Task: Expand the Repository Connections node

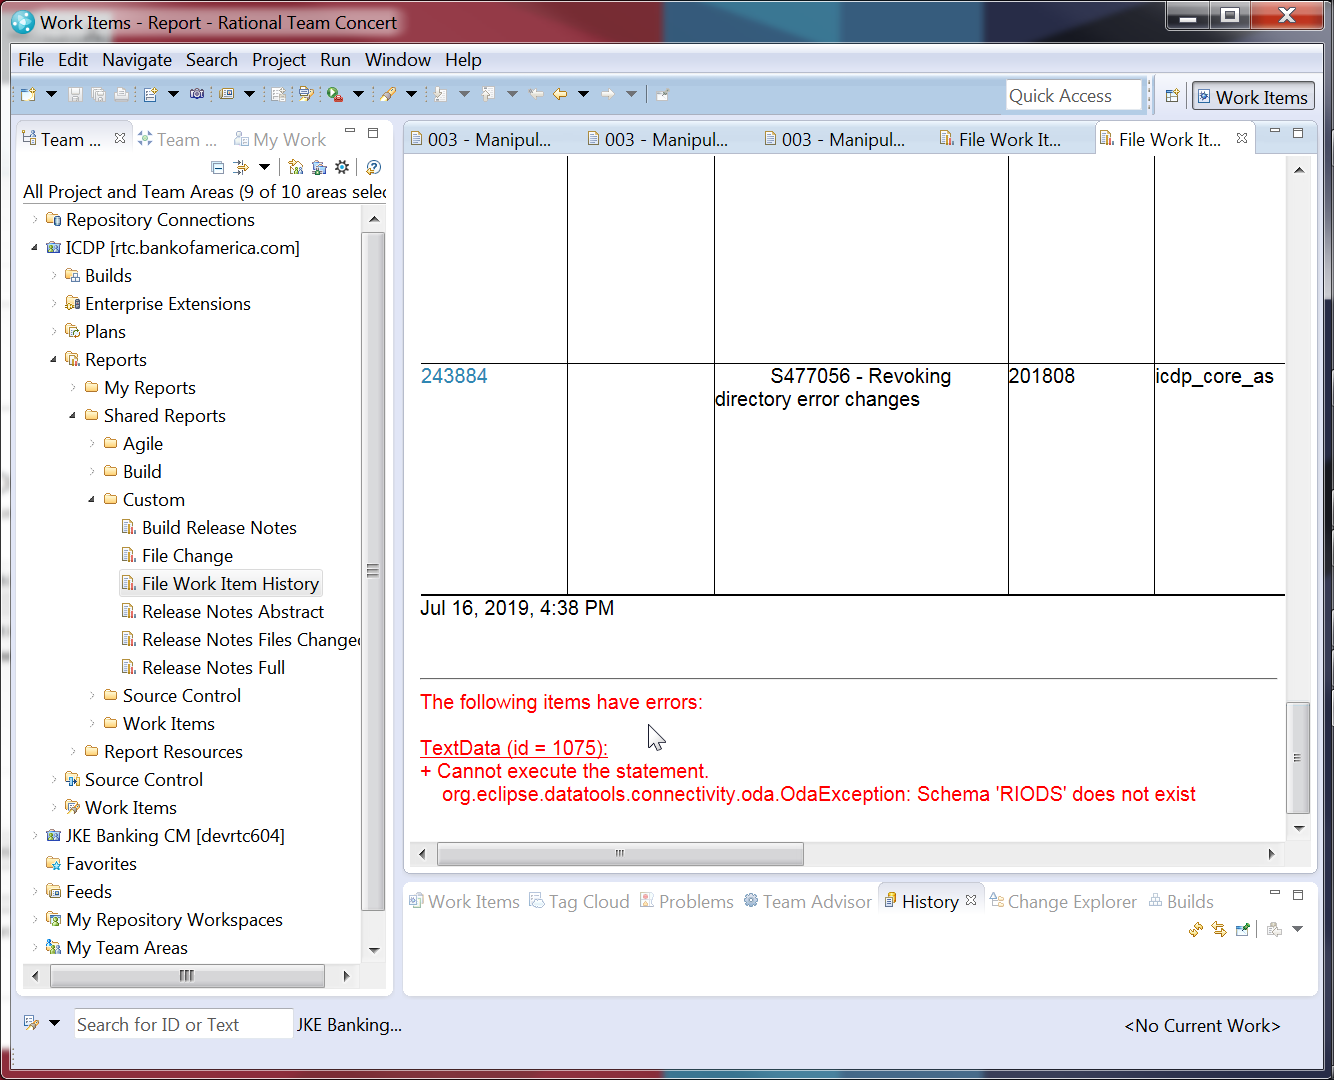Action: tap(35, 219)
